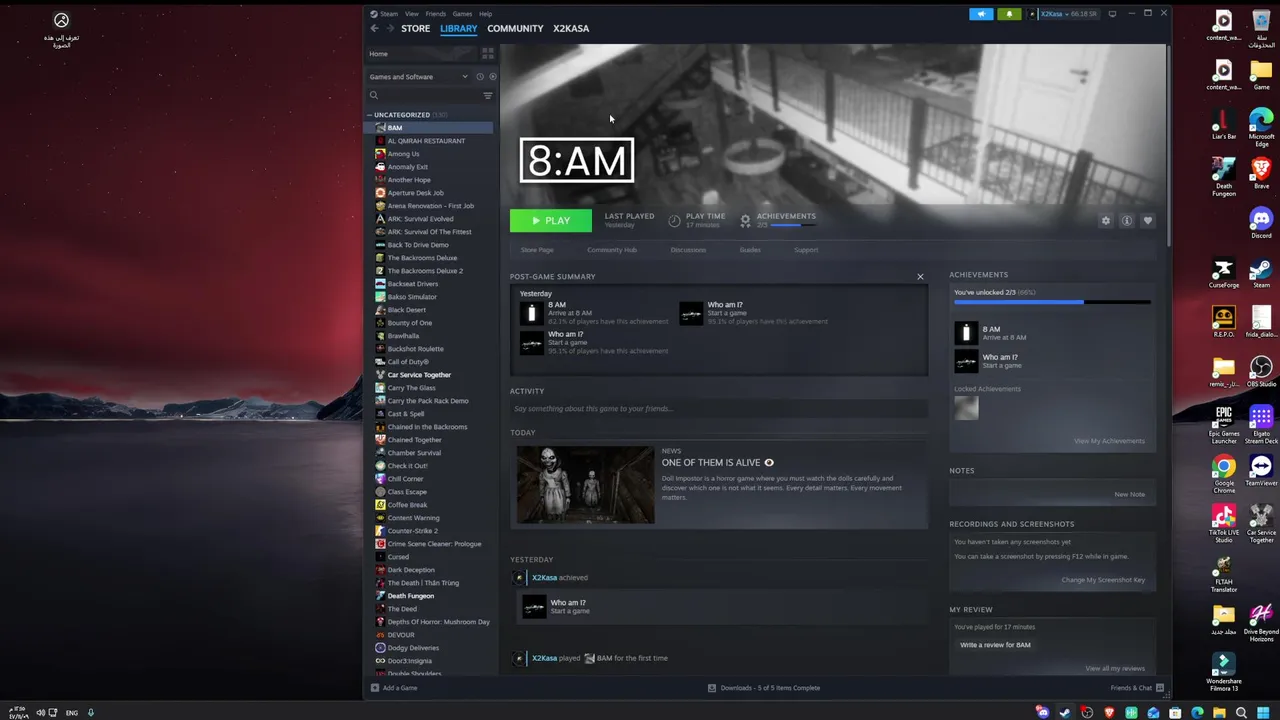Go forward with navigation arrow
The height and width of the screenshot is (720, 1280).
(389, 28)
